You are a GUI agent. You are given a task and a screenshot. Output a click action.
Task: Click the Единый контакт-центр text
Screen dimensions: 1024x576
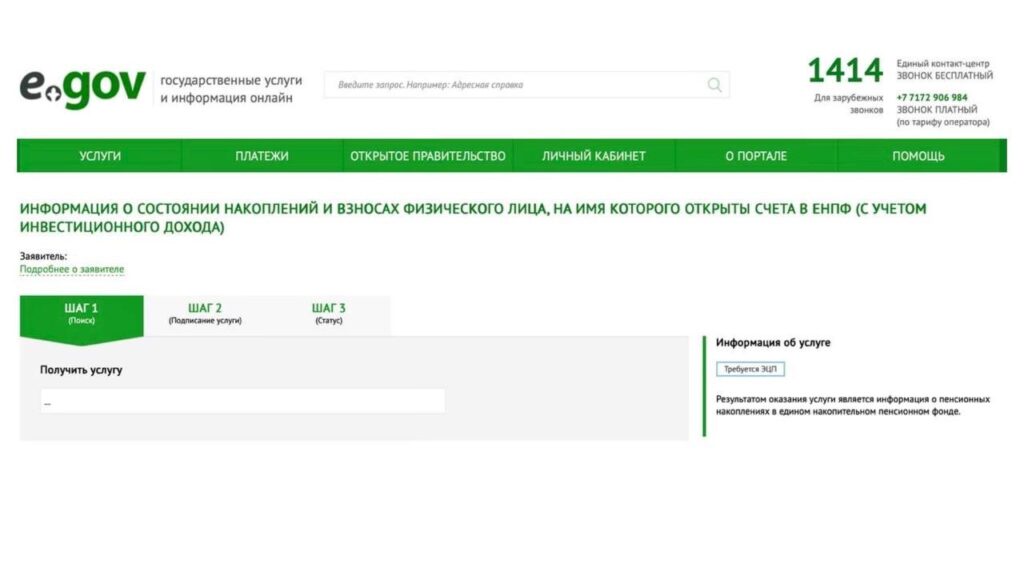tap(943, 63)
